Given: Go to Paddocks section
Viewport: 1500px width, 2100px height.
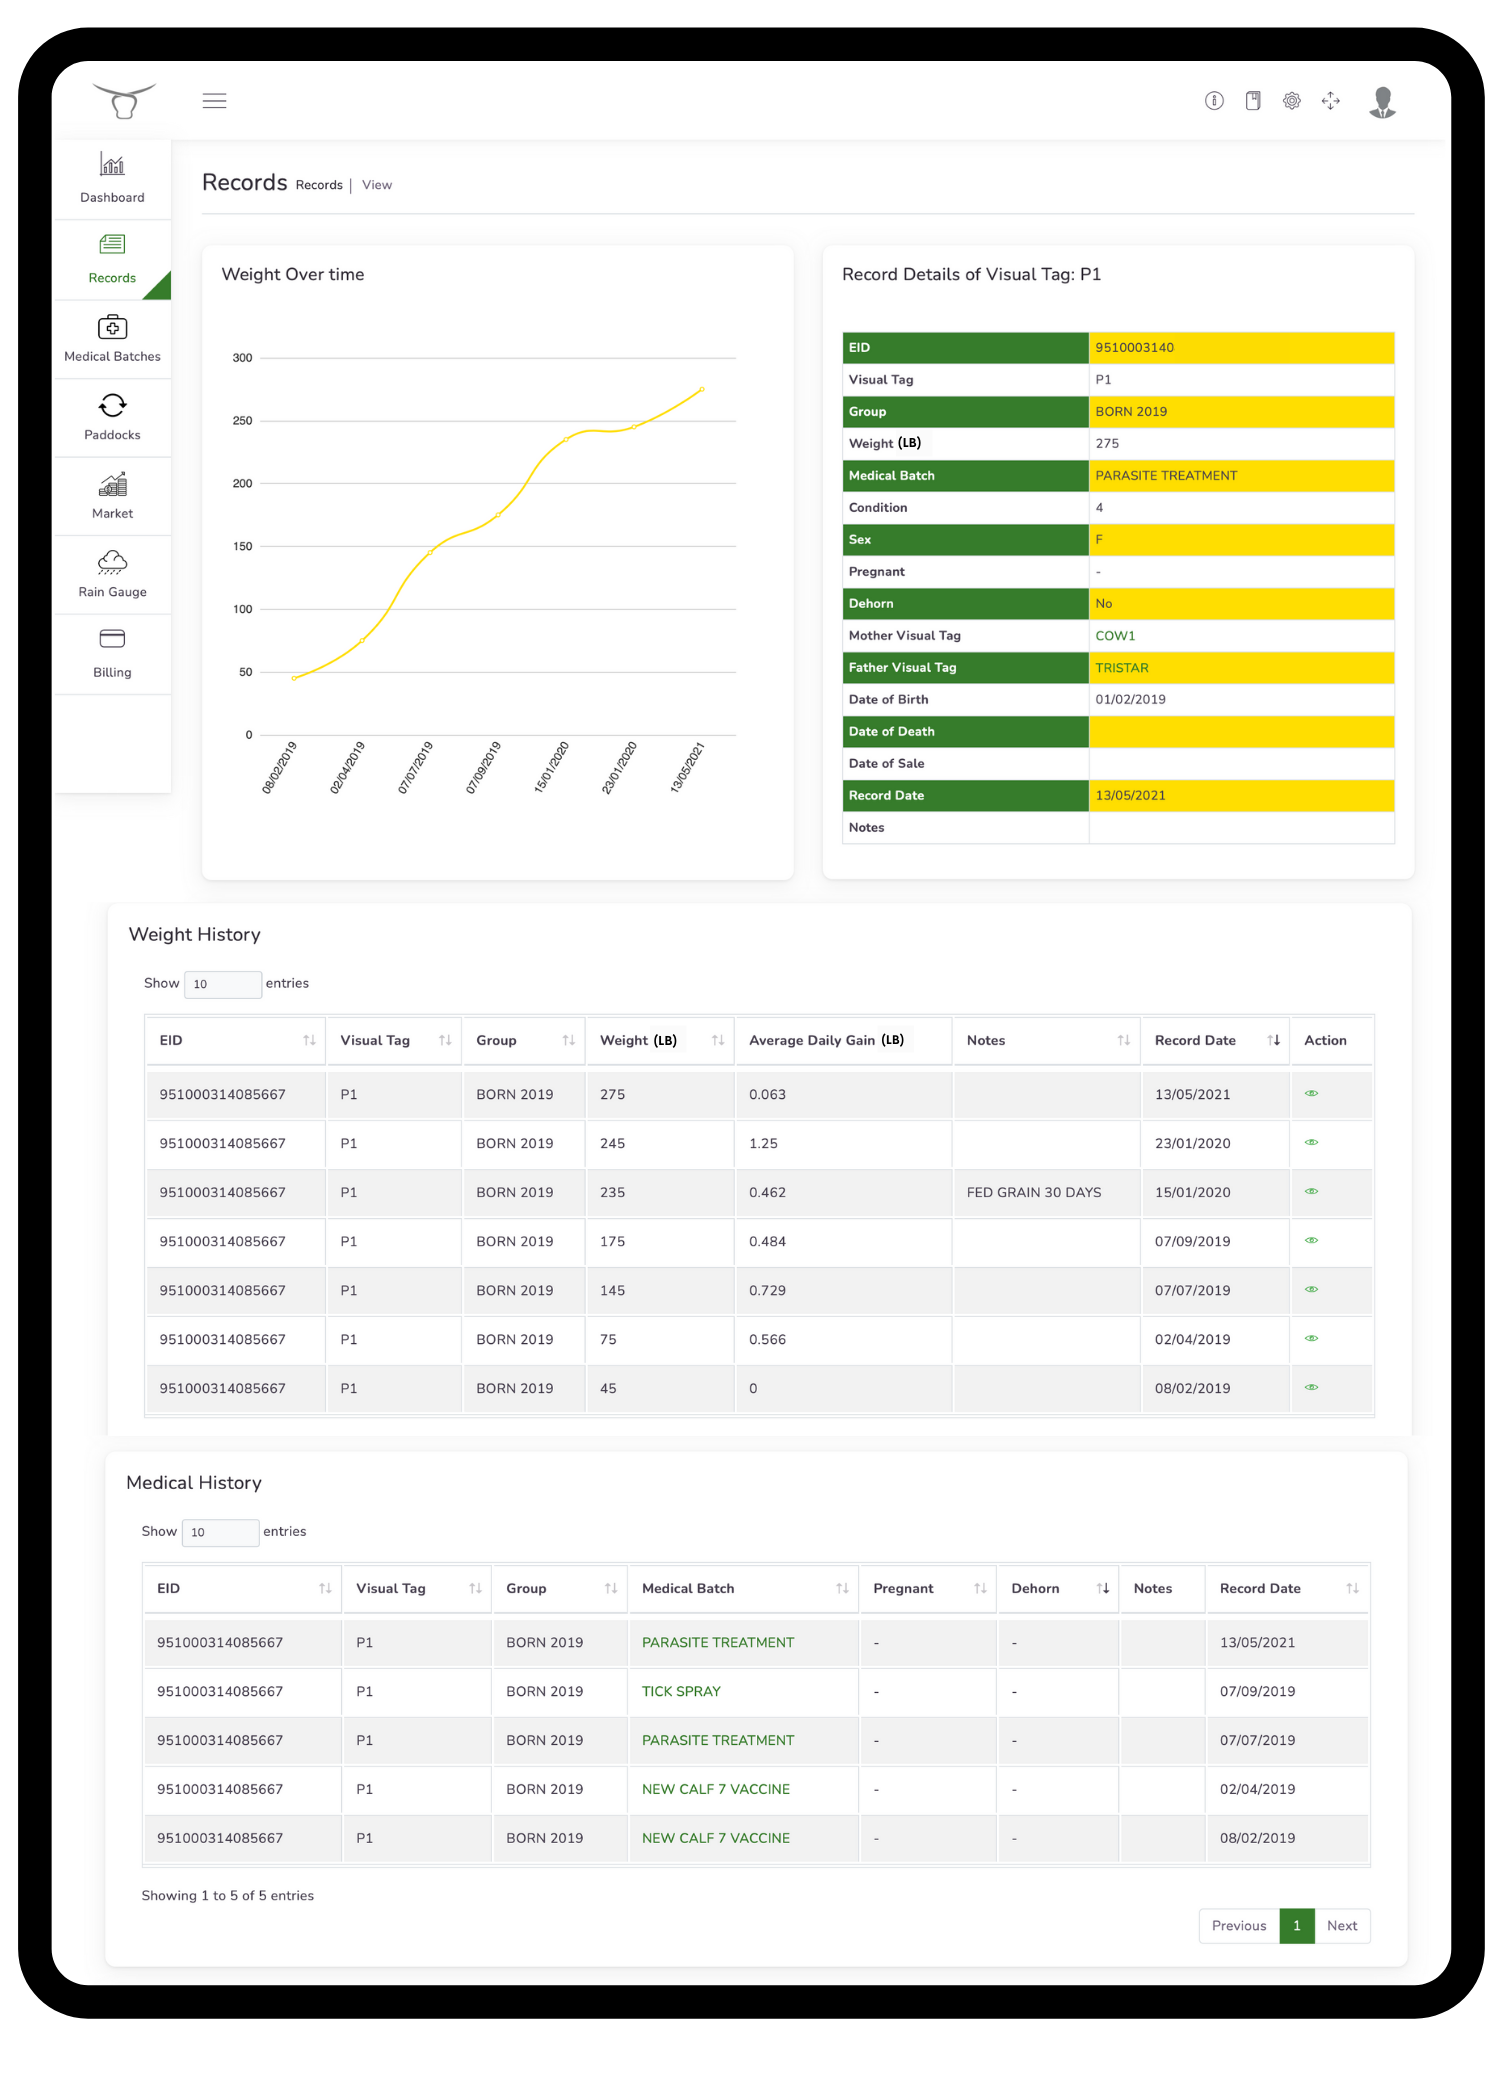Looking at the screenshot, I should (112, 417).
